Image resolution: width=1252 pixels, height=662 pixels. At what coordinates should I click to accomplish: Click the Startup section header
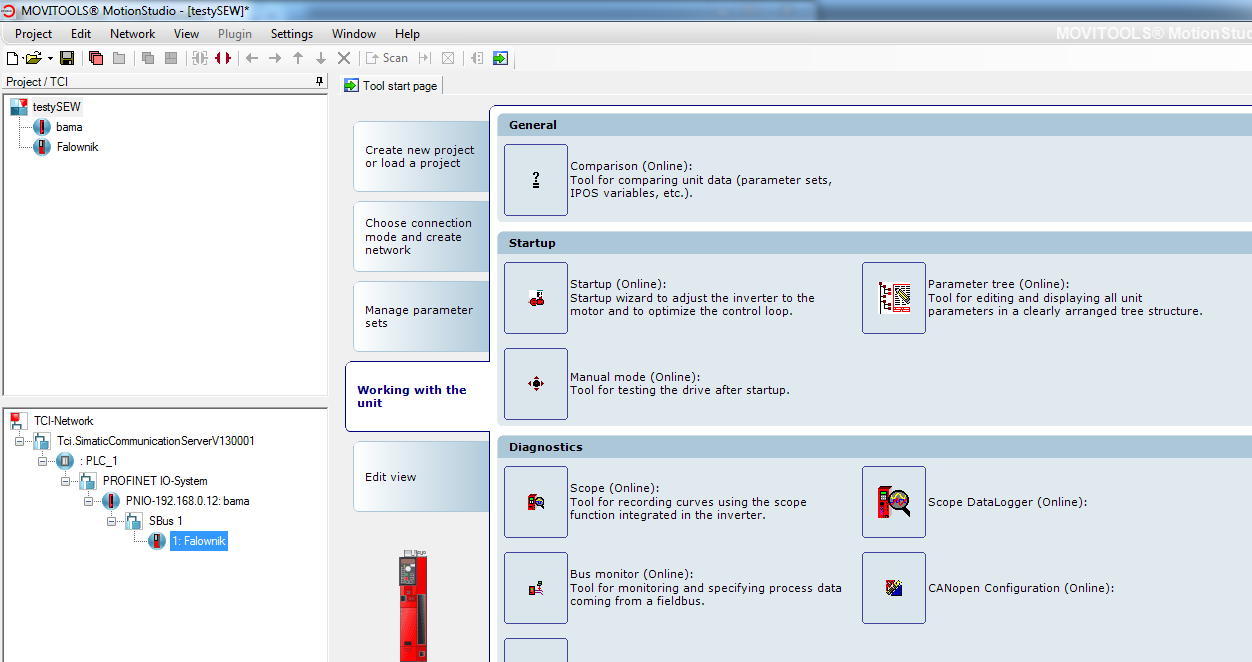(x=874, y=243)
